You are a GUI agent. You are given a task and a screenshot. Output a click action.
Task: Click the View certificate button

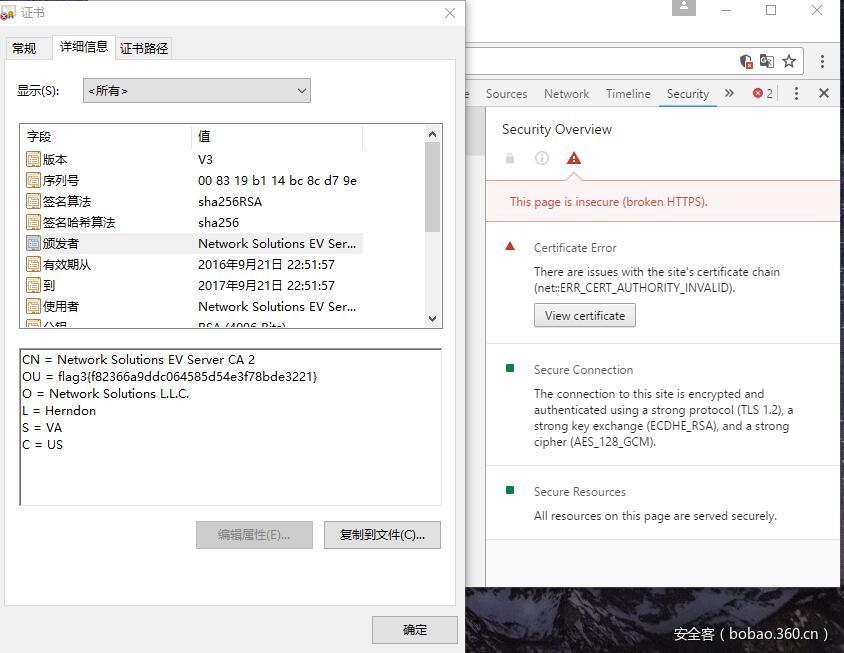click(584, 316)
